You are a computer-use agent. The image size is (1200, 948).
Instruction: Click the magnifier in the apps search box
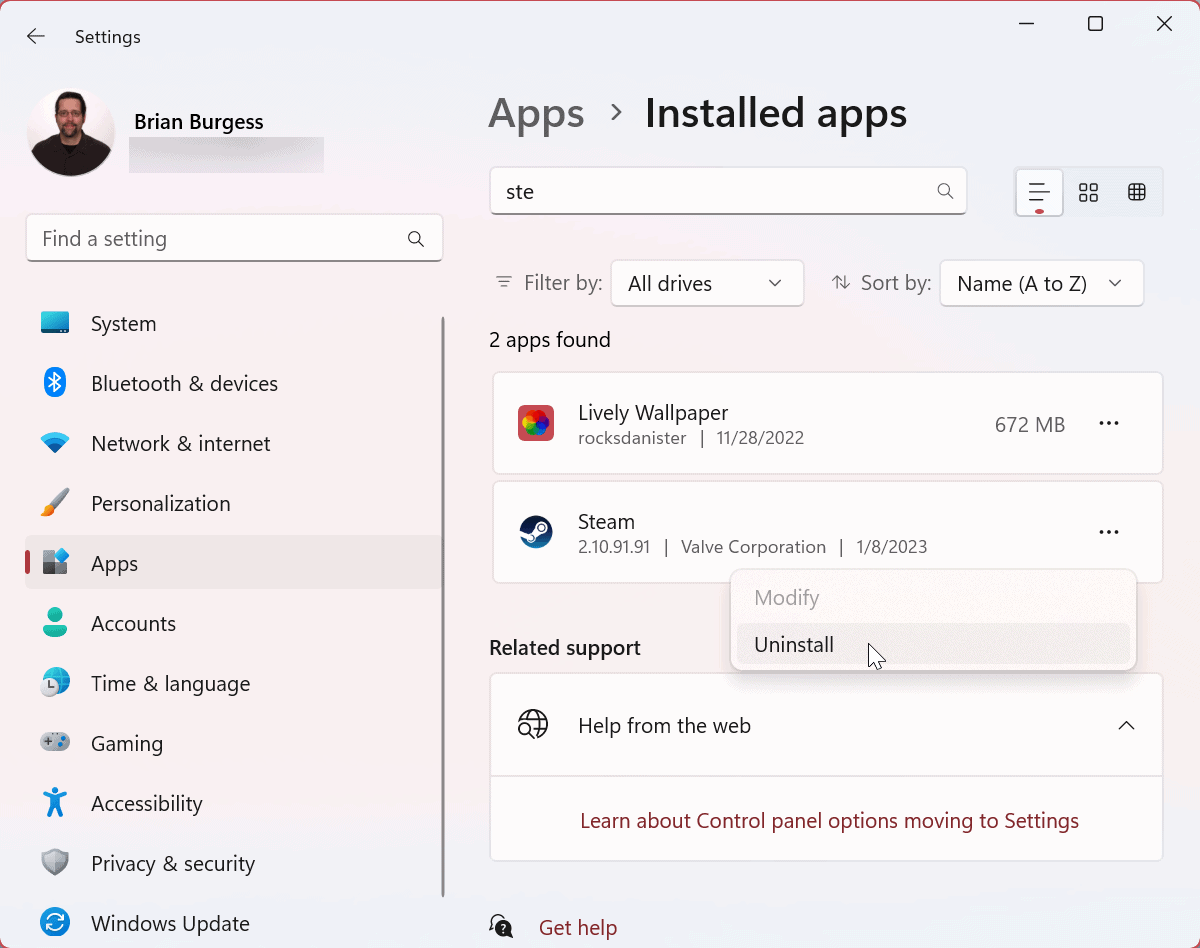[944, 191]
